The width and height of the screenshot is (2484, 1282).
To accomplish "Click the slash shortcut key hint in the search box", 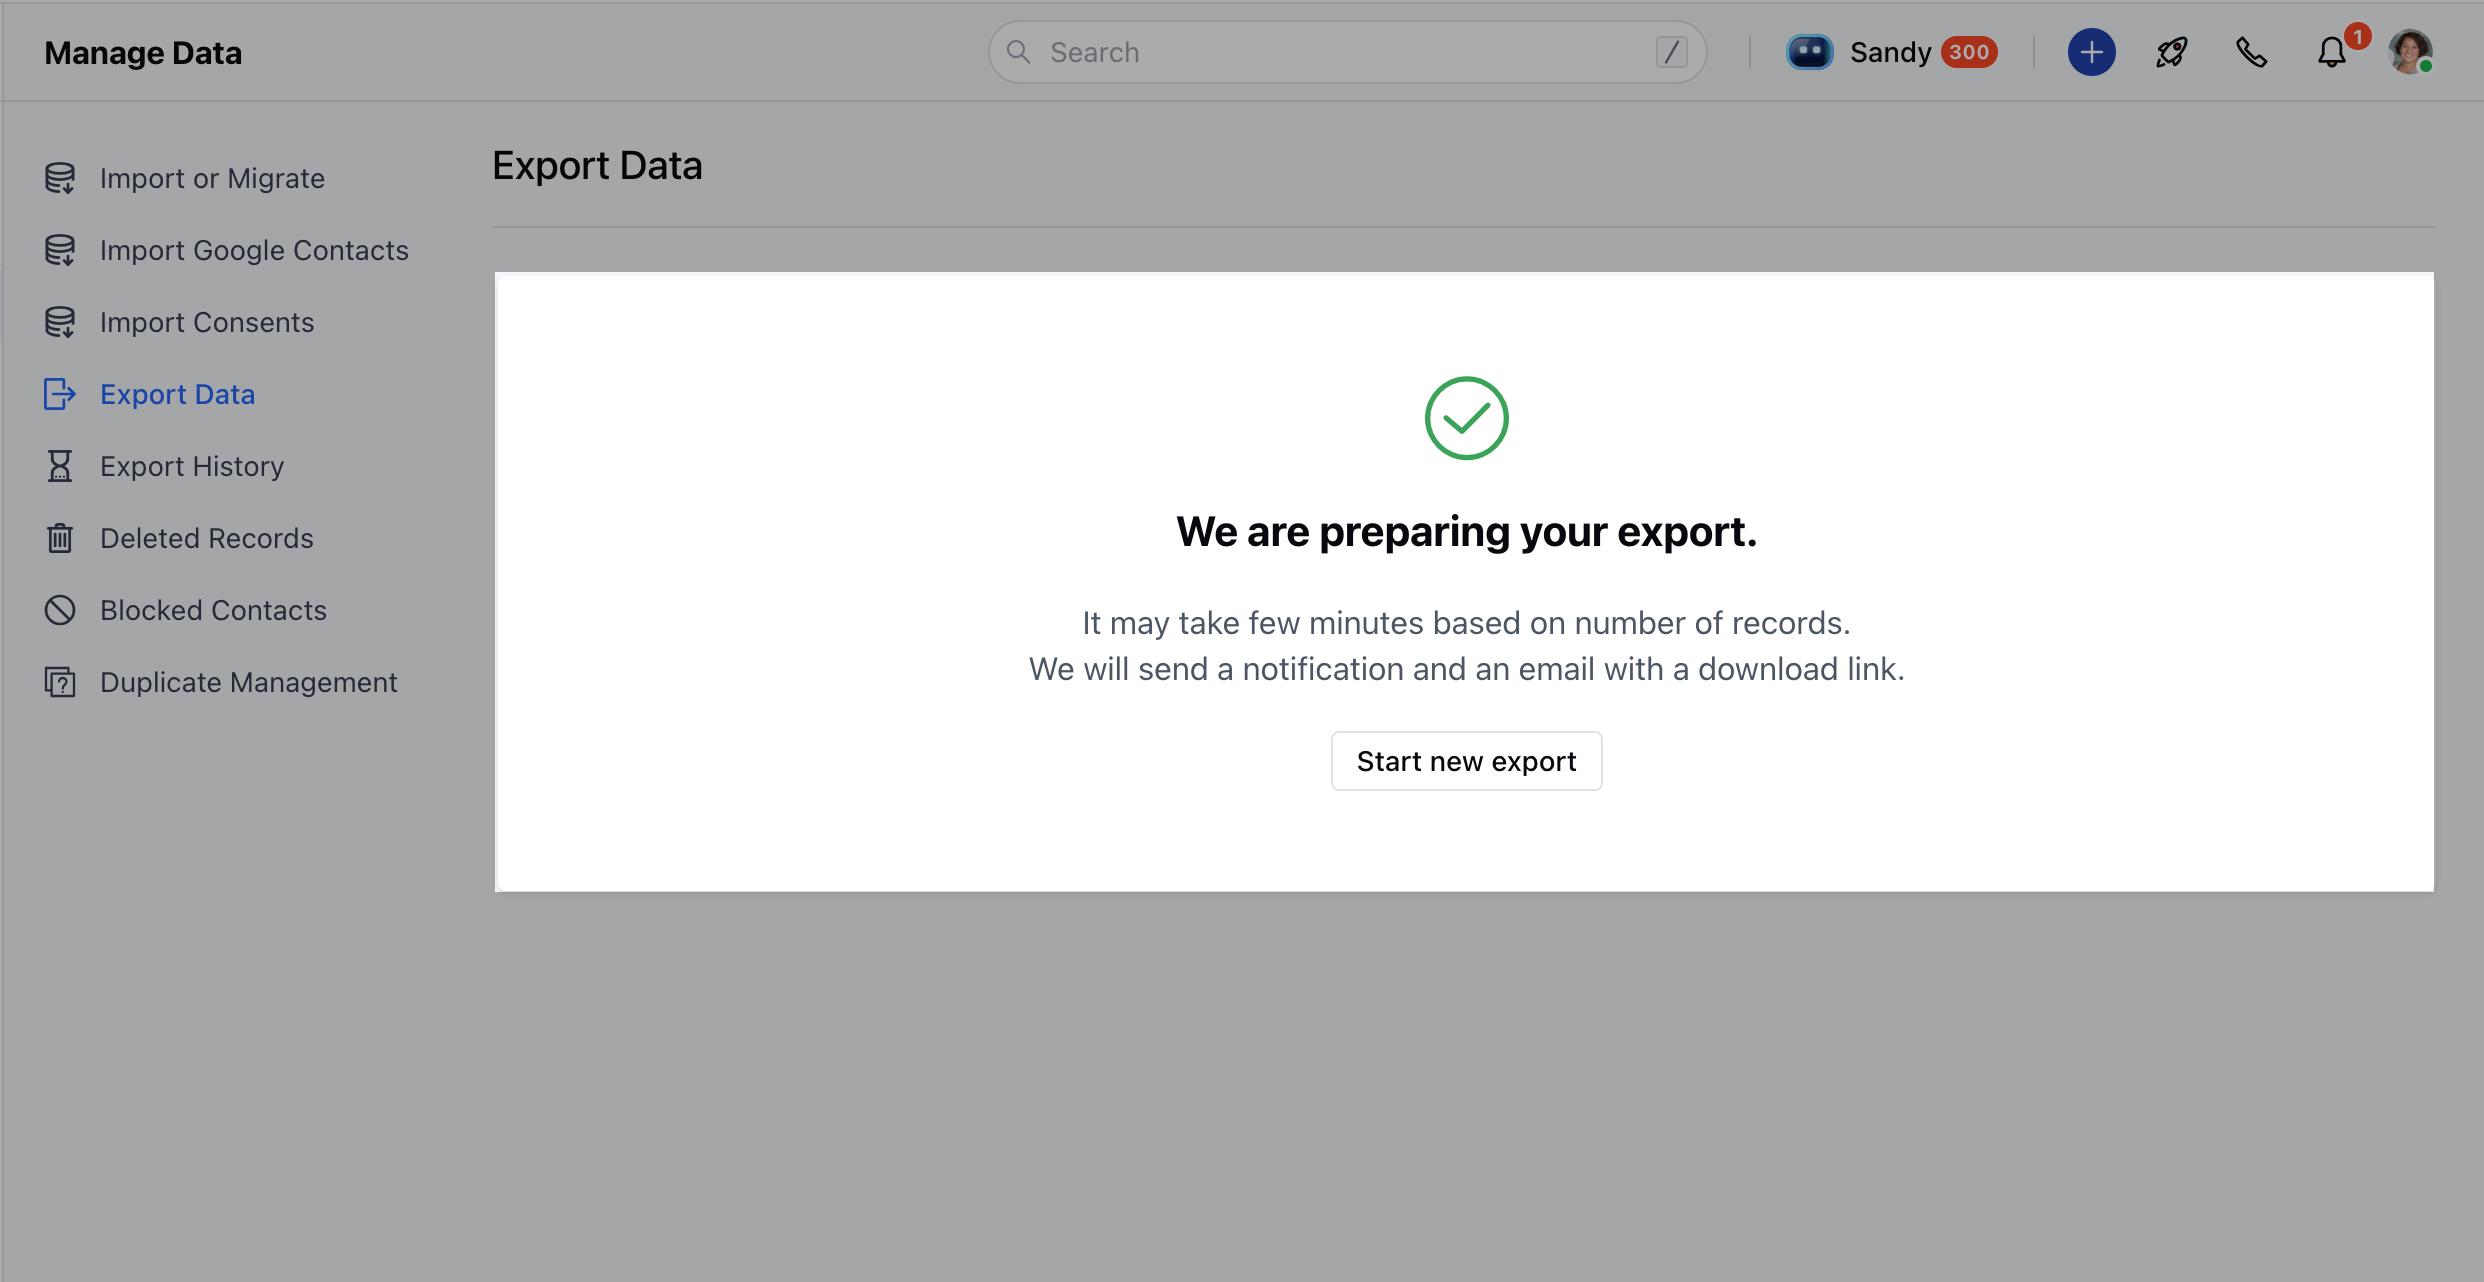I will point(1671,52).
